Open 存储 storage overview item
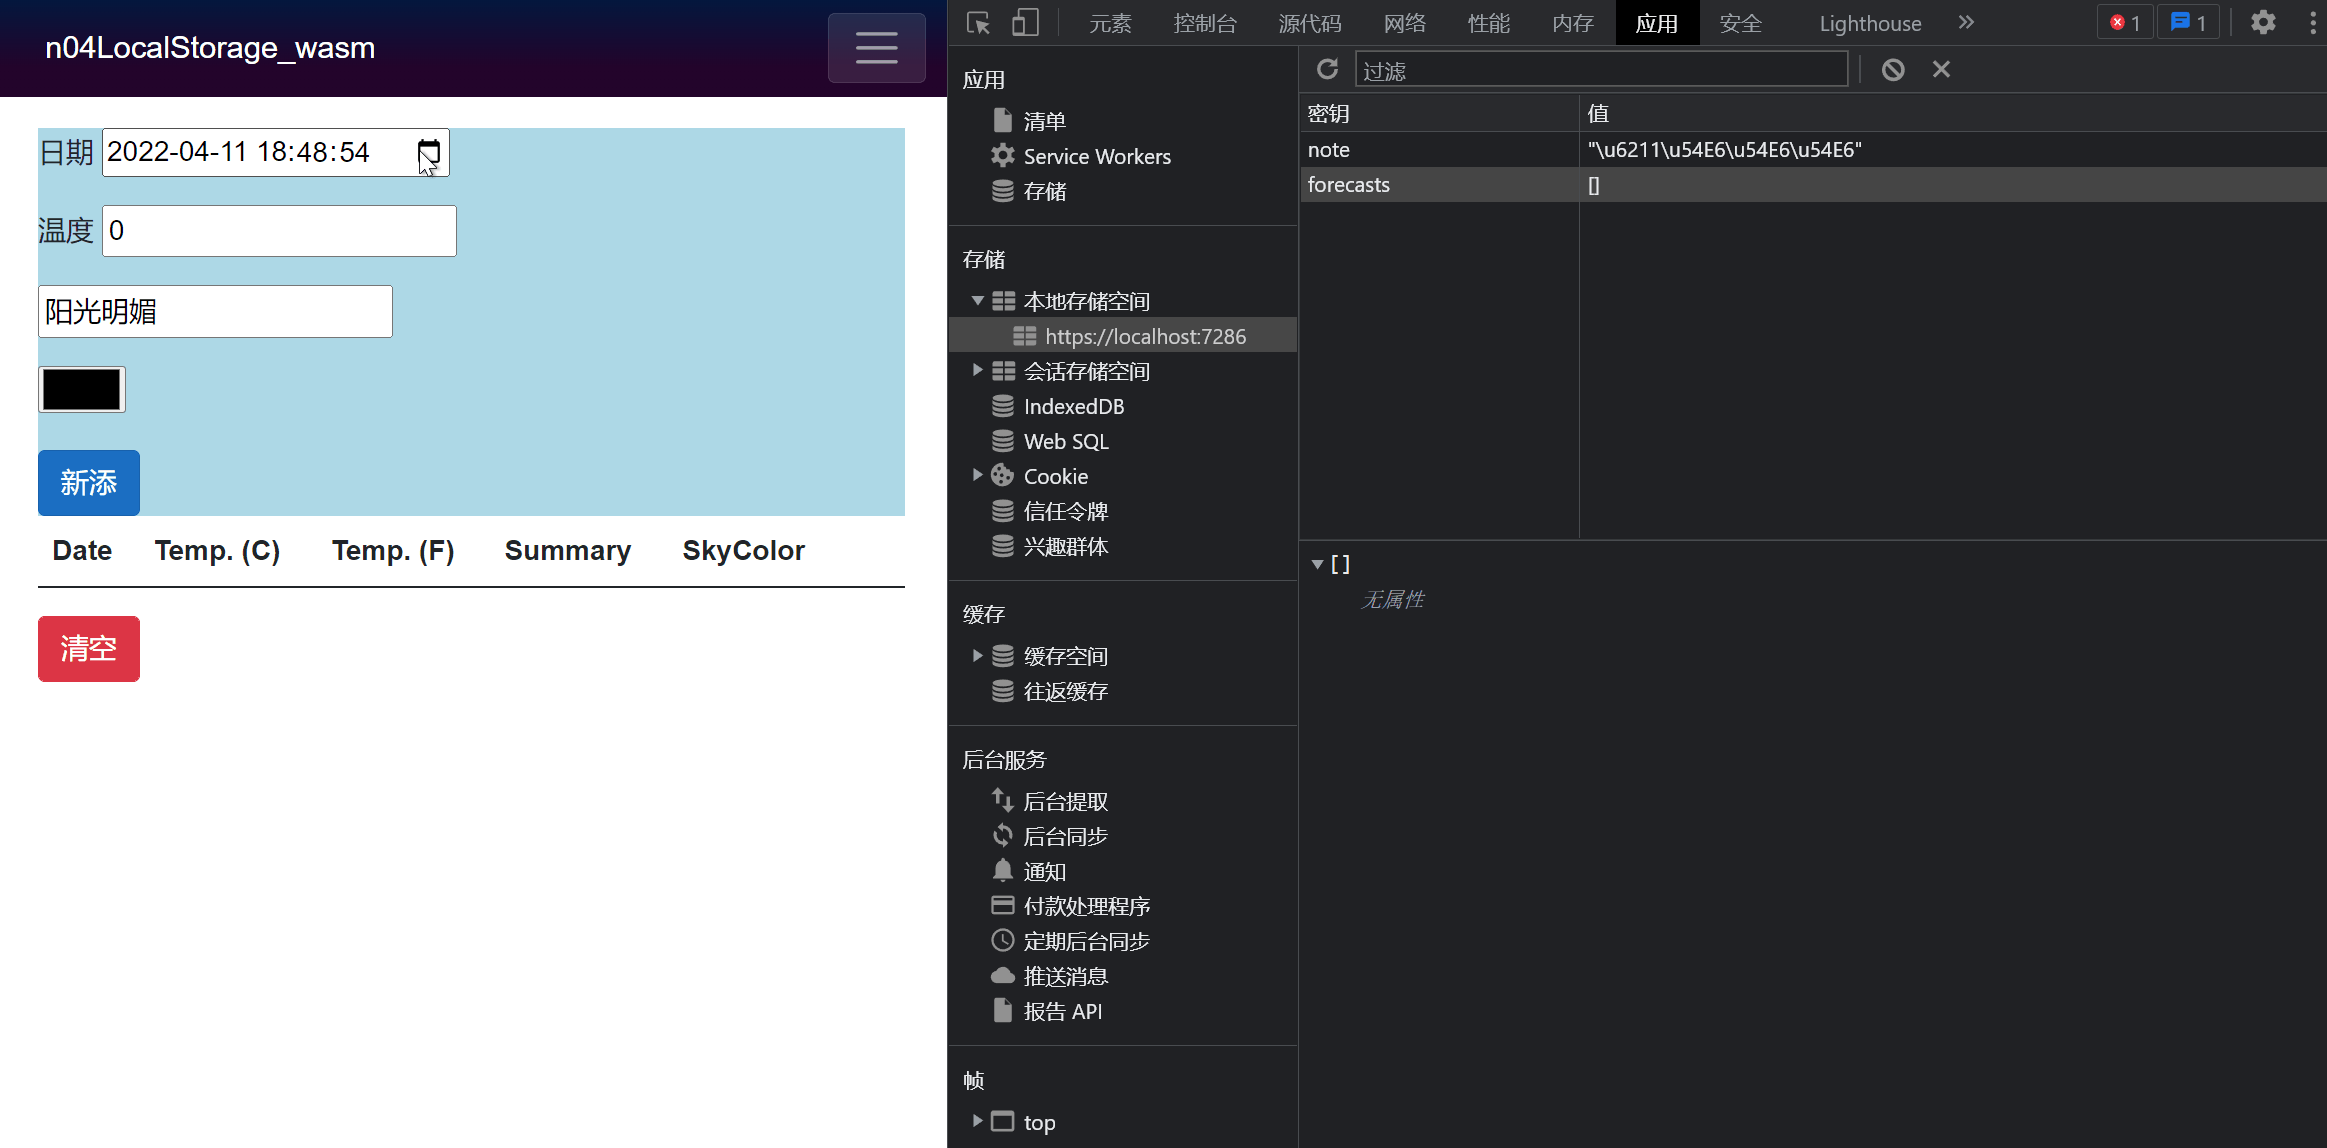This screenshot has height=1148, width=2327. [x=1044, y=191]
